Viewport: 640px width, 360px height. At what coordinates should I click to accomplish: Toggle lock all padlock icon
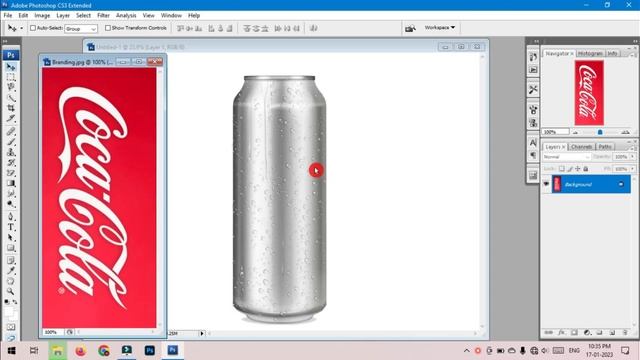tap(586, 169)
